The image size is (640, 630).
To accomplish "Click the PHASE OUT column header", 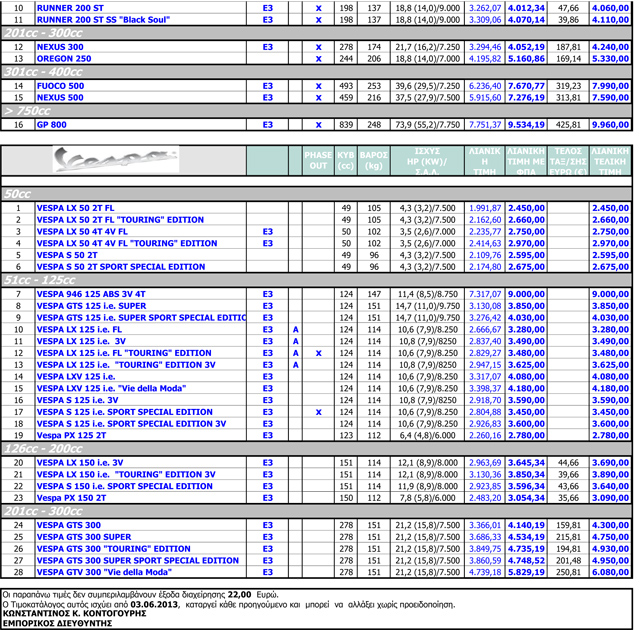I will [x=318, y=161].
